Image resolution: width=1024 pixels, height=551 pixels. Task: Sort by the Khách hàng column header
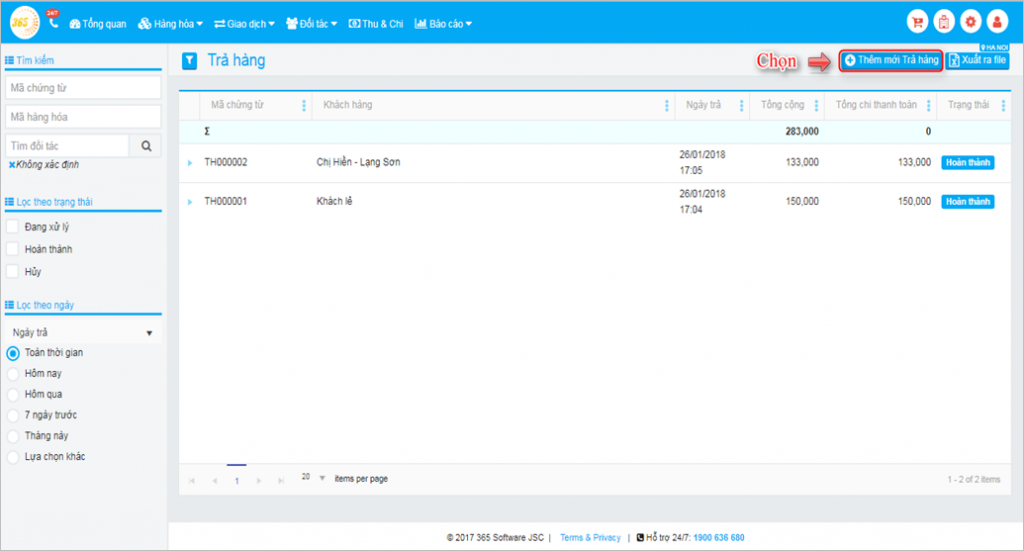coord(347,105)
